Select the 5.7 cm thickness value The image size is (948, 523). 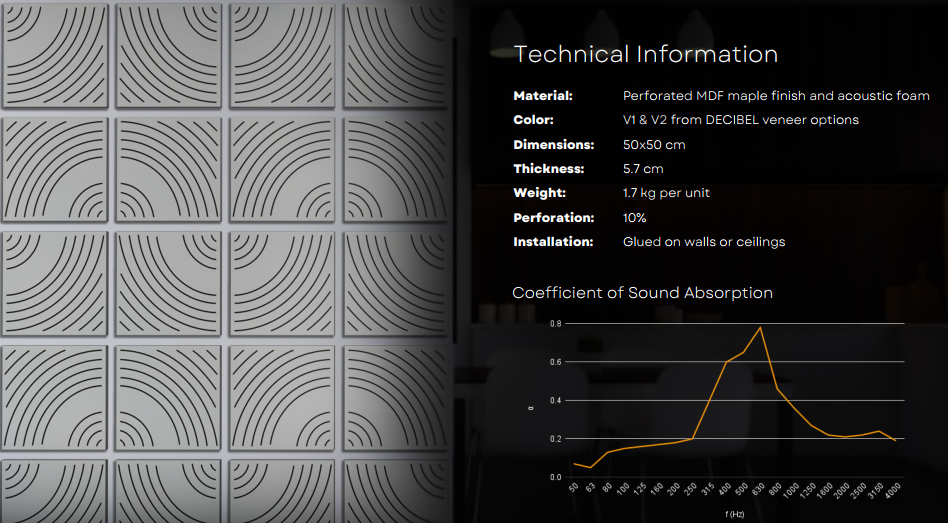point(643,169)
